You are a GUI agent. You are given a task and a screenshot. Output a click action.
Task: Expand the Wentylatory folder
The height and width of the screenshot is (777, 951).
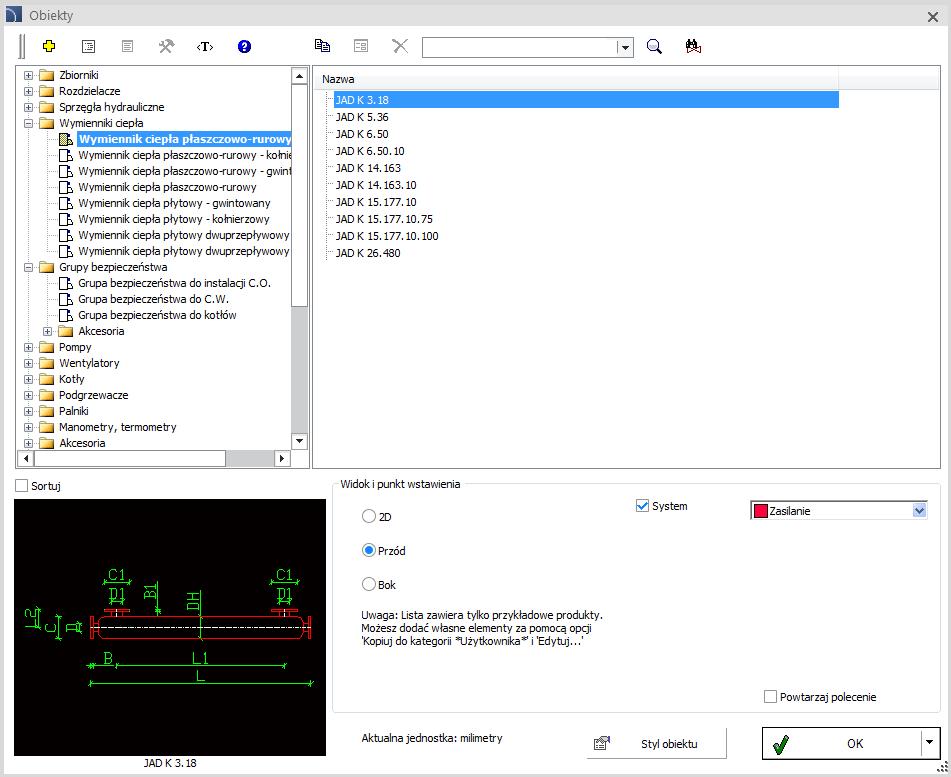tap(29, 363)
